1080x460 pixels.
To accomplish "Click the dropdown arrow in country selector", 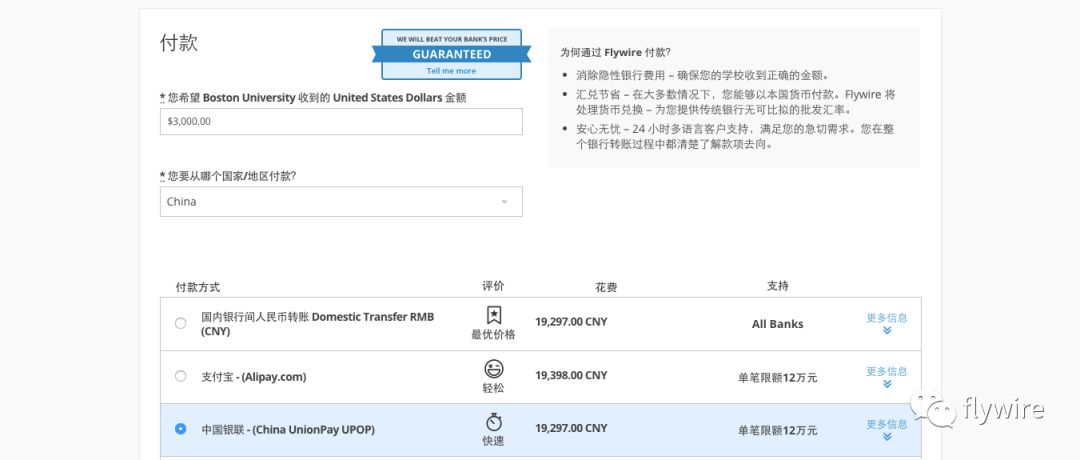I will (x=504, y=202).
